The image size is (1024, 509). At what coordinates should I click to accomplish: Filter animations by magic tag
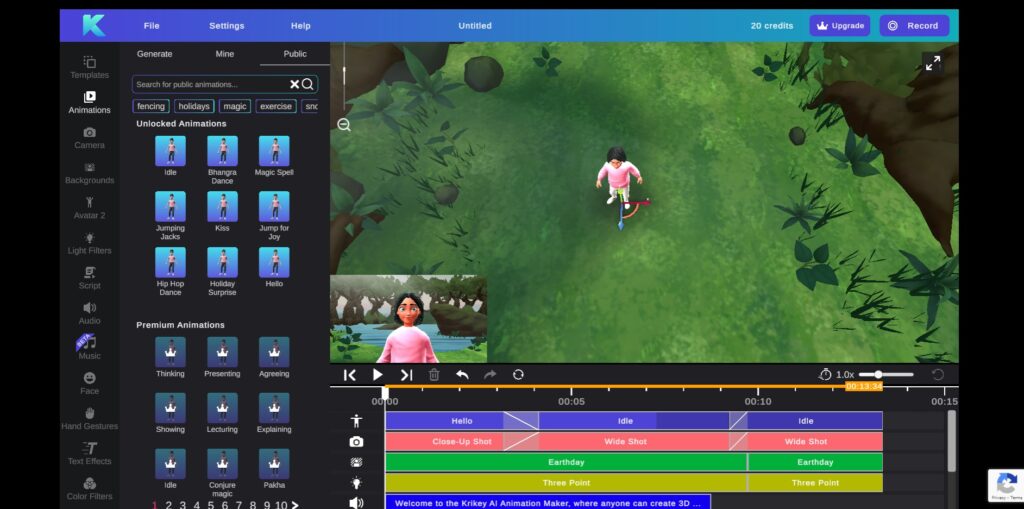point(235,106)
